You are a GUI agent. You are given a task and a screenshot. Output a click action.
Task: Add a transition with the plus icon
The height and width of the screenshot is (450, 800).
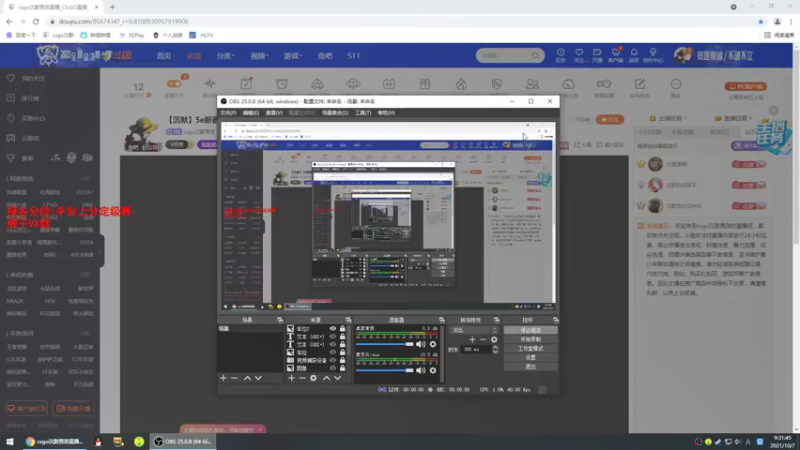point(472,340)
